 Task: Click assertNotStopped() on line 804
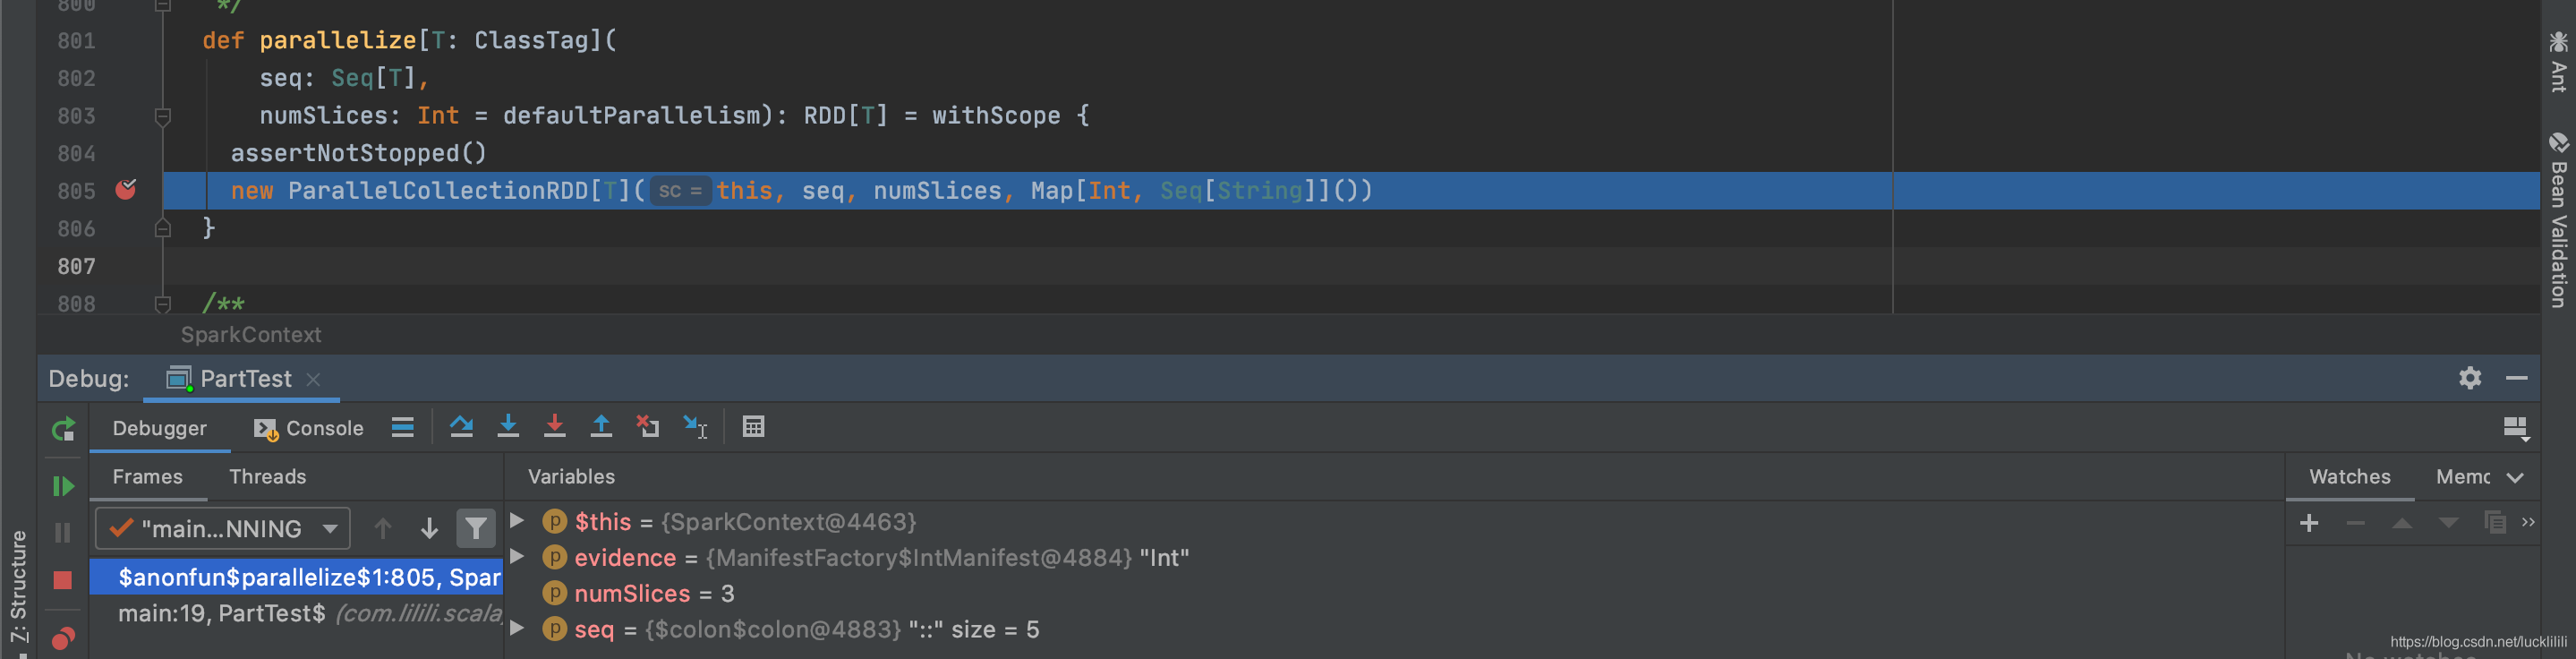tap(359, 153)
